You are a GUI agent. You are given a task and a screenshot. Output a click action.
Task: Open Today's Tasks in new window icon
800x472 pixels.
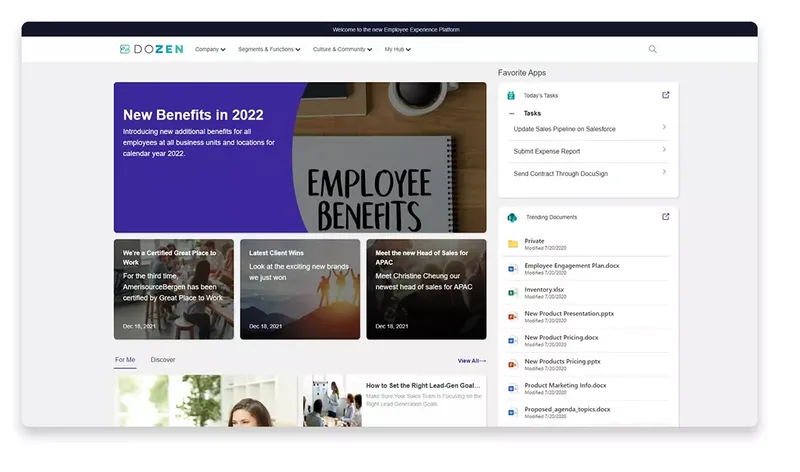click(x=665, y=95)
